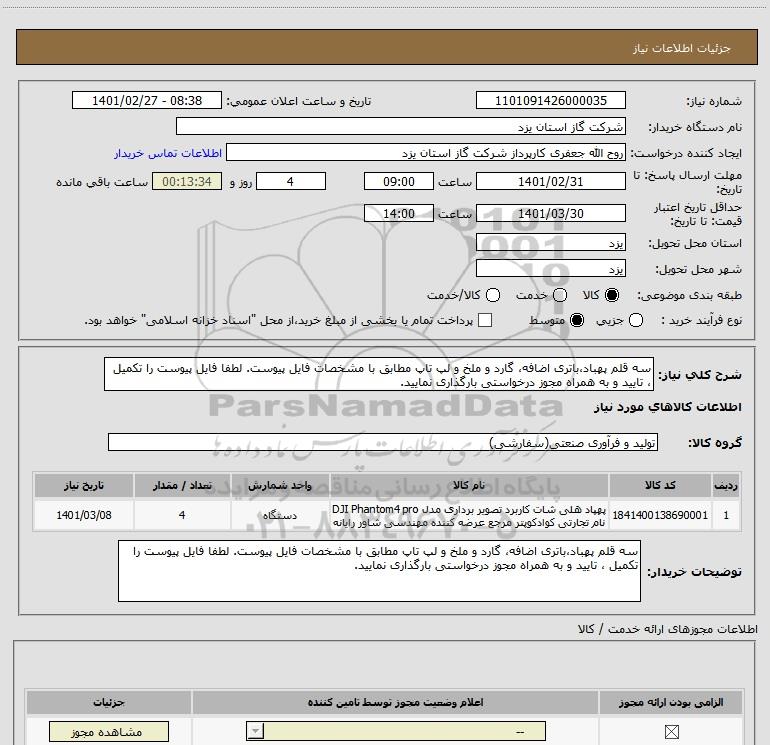Click the buyer notes text area

point(379,571)
